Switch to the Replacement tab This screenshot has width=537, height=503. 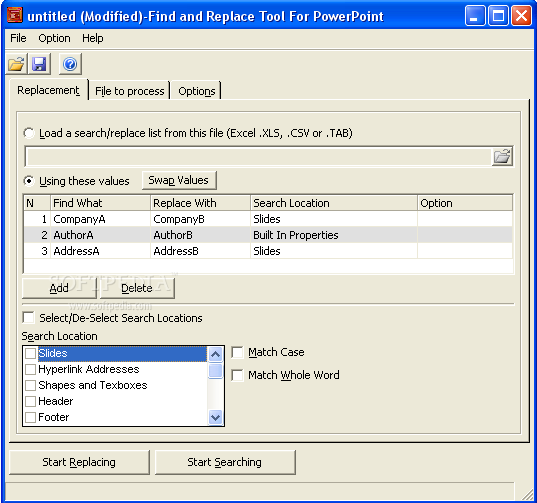(x=48, y=90)
